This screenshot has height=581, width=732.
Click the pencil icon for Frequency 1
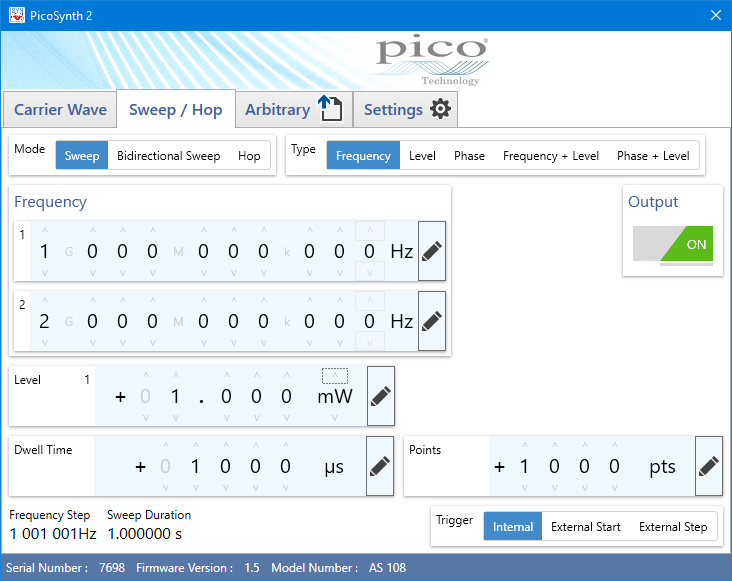click(x=431, y=251)
